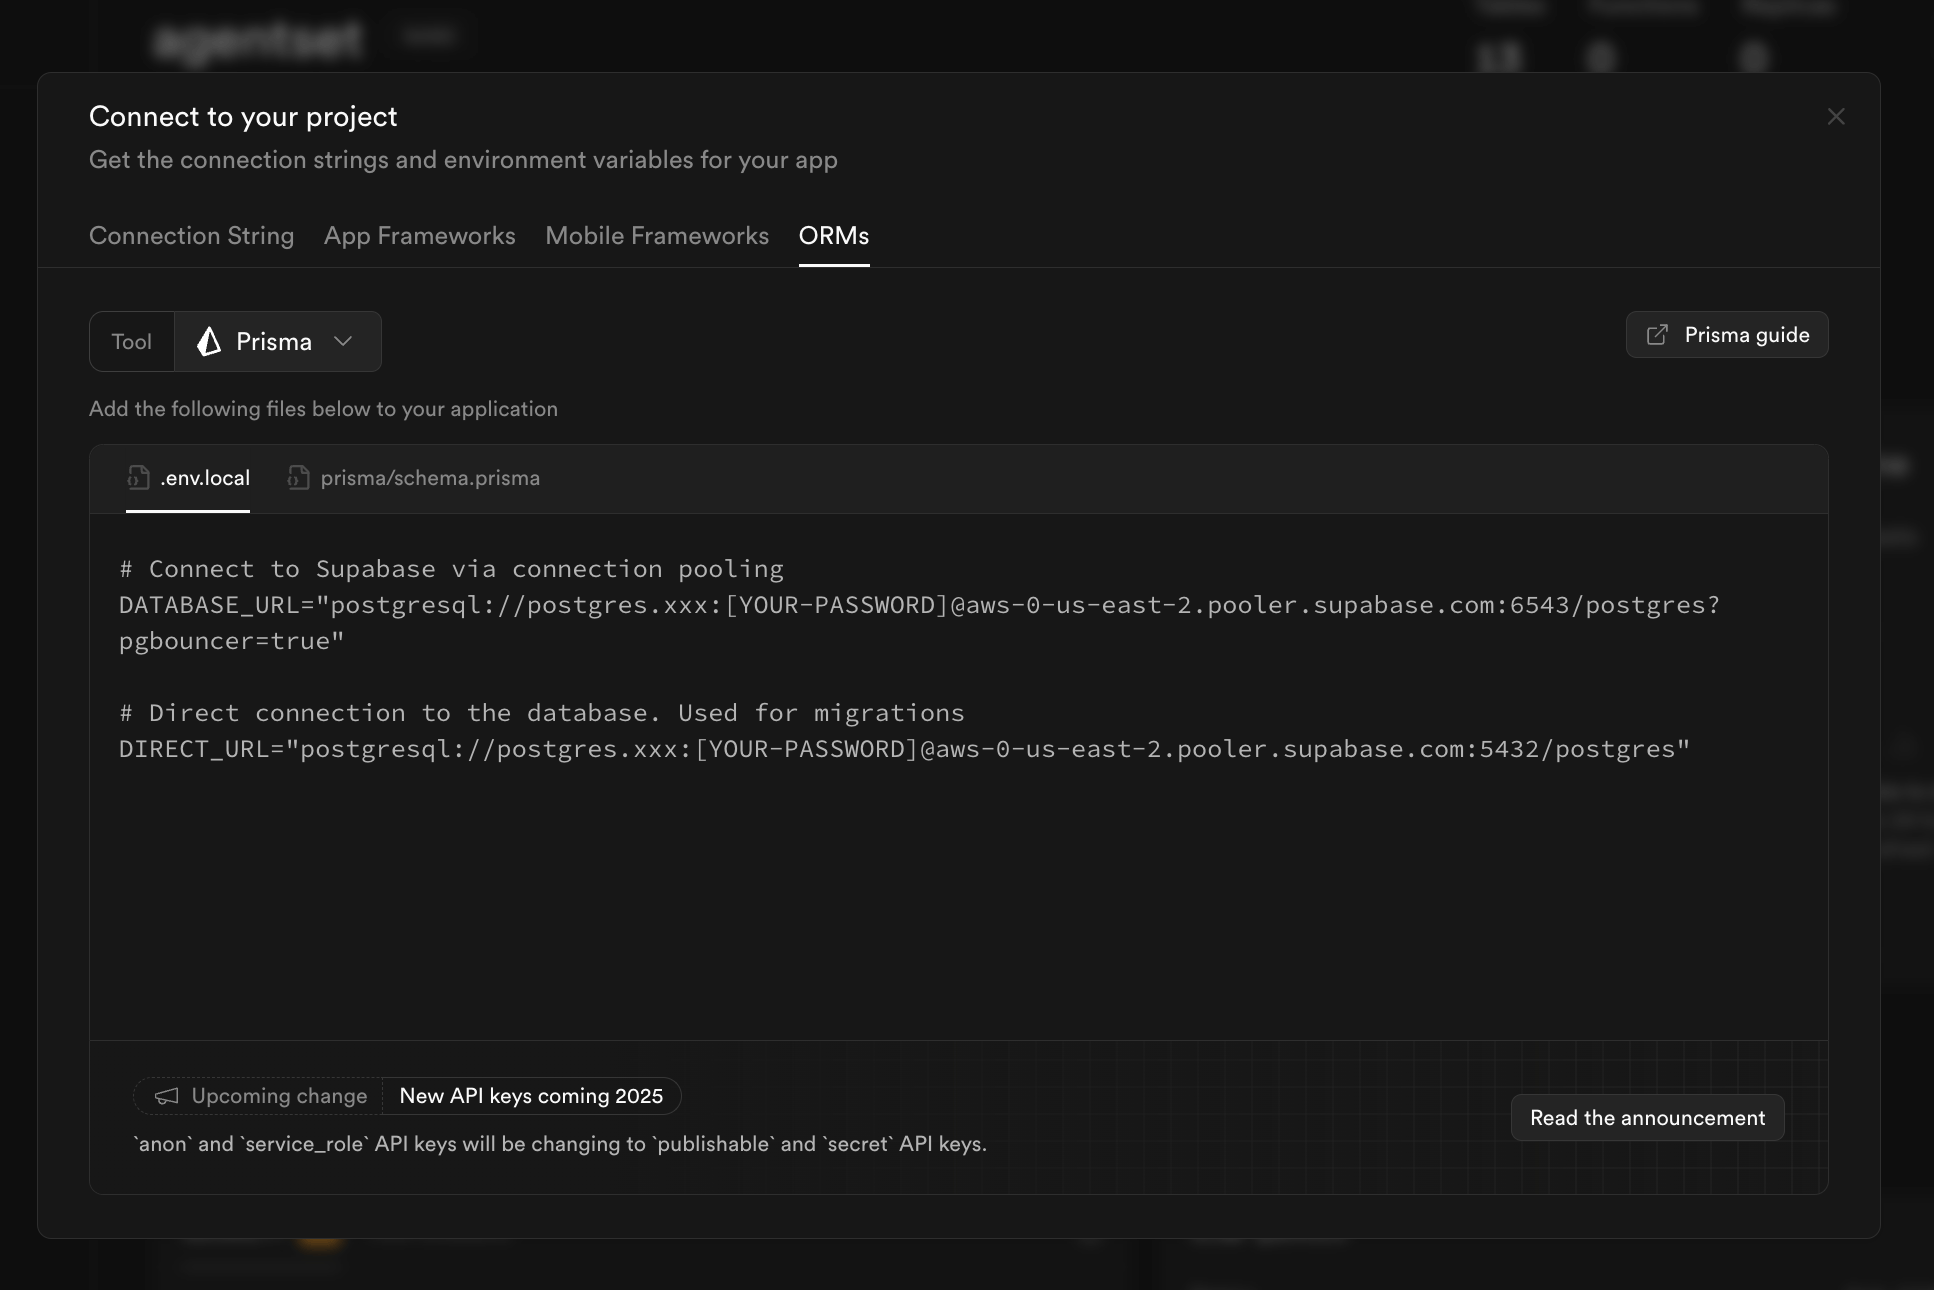Viewport: 1934px width, 1290px height.
Task: Open the Prisma guide link
Action: coord(1727,335)
